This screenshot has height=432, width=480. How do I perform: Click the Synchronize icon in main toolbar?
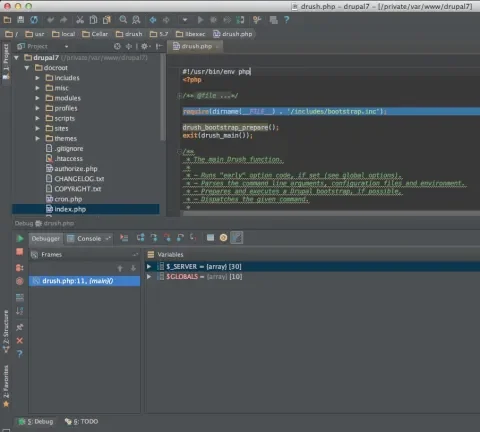click(34, 20)
